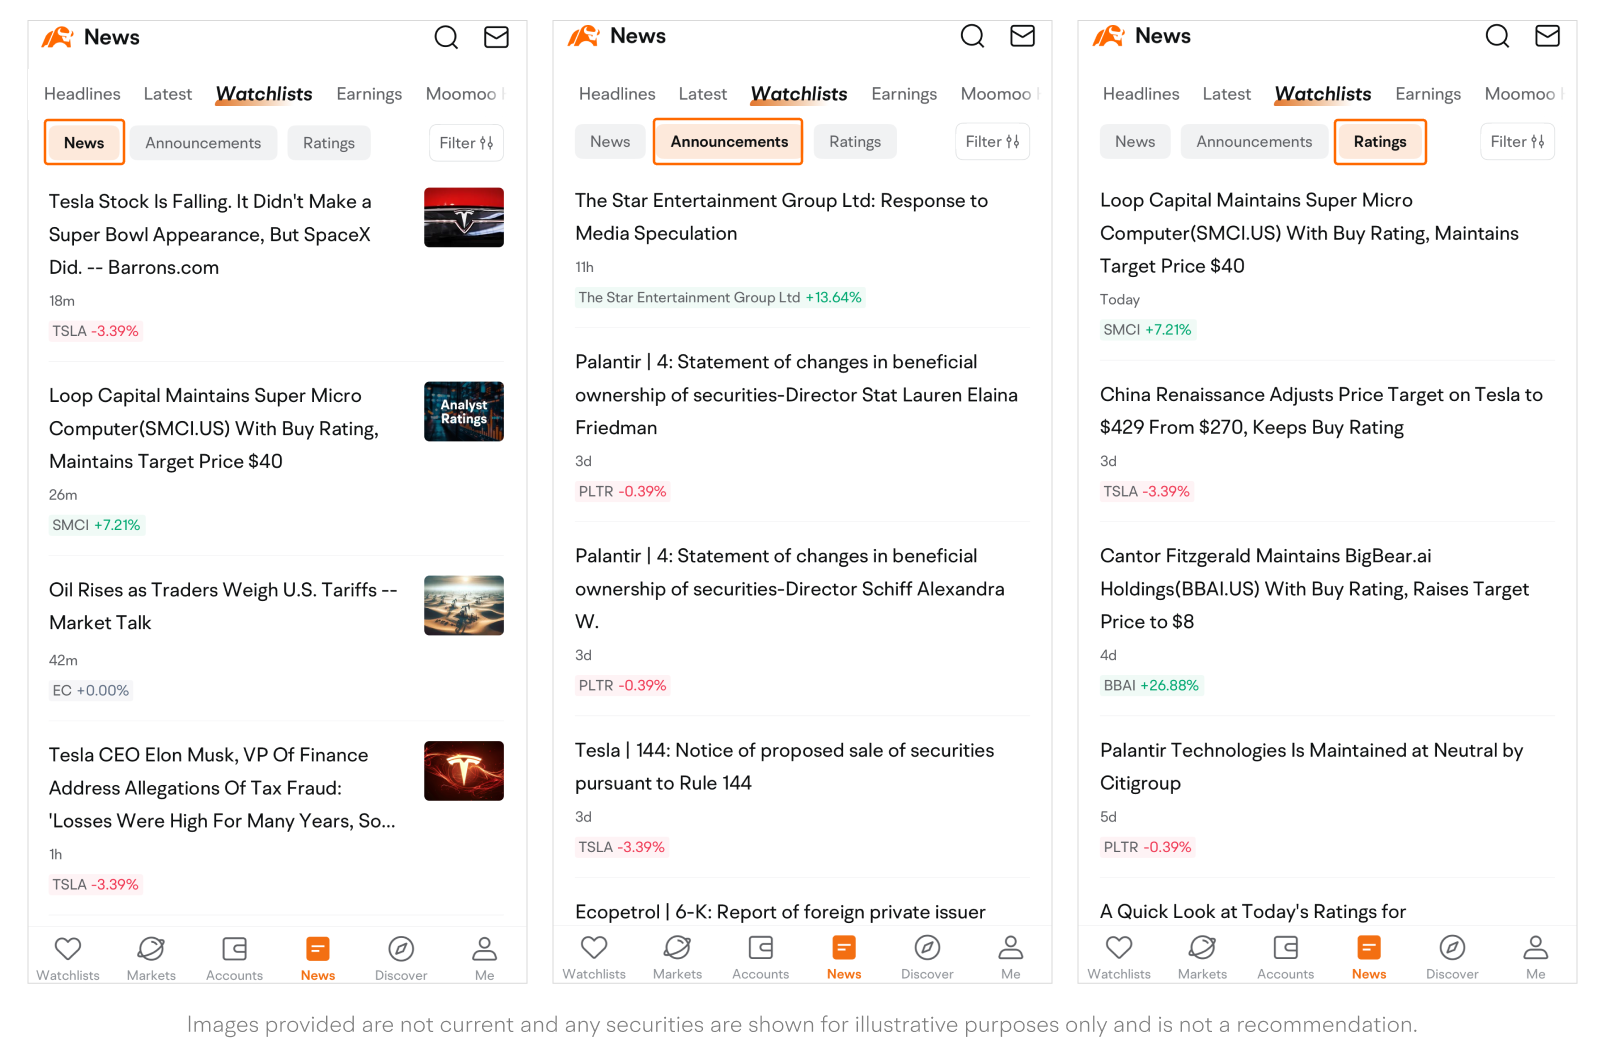
Task: Tap the BBAI +26.88% stock tag
Action: coord(1150,686)
